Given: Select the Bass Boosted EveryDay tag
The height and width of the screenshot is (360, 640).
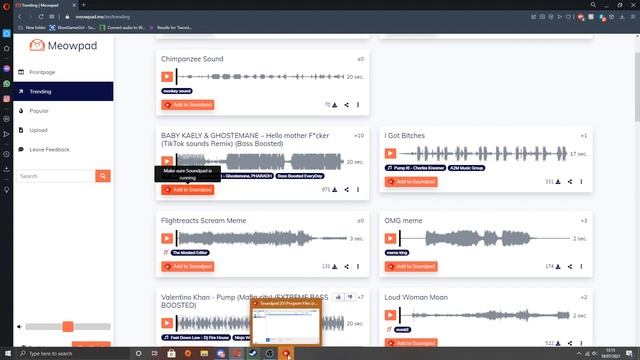Looking at the screenshot, I should pos(300,176).
